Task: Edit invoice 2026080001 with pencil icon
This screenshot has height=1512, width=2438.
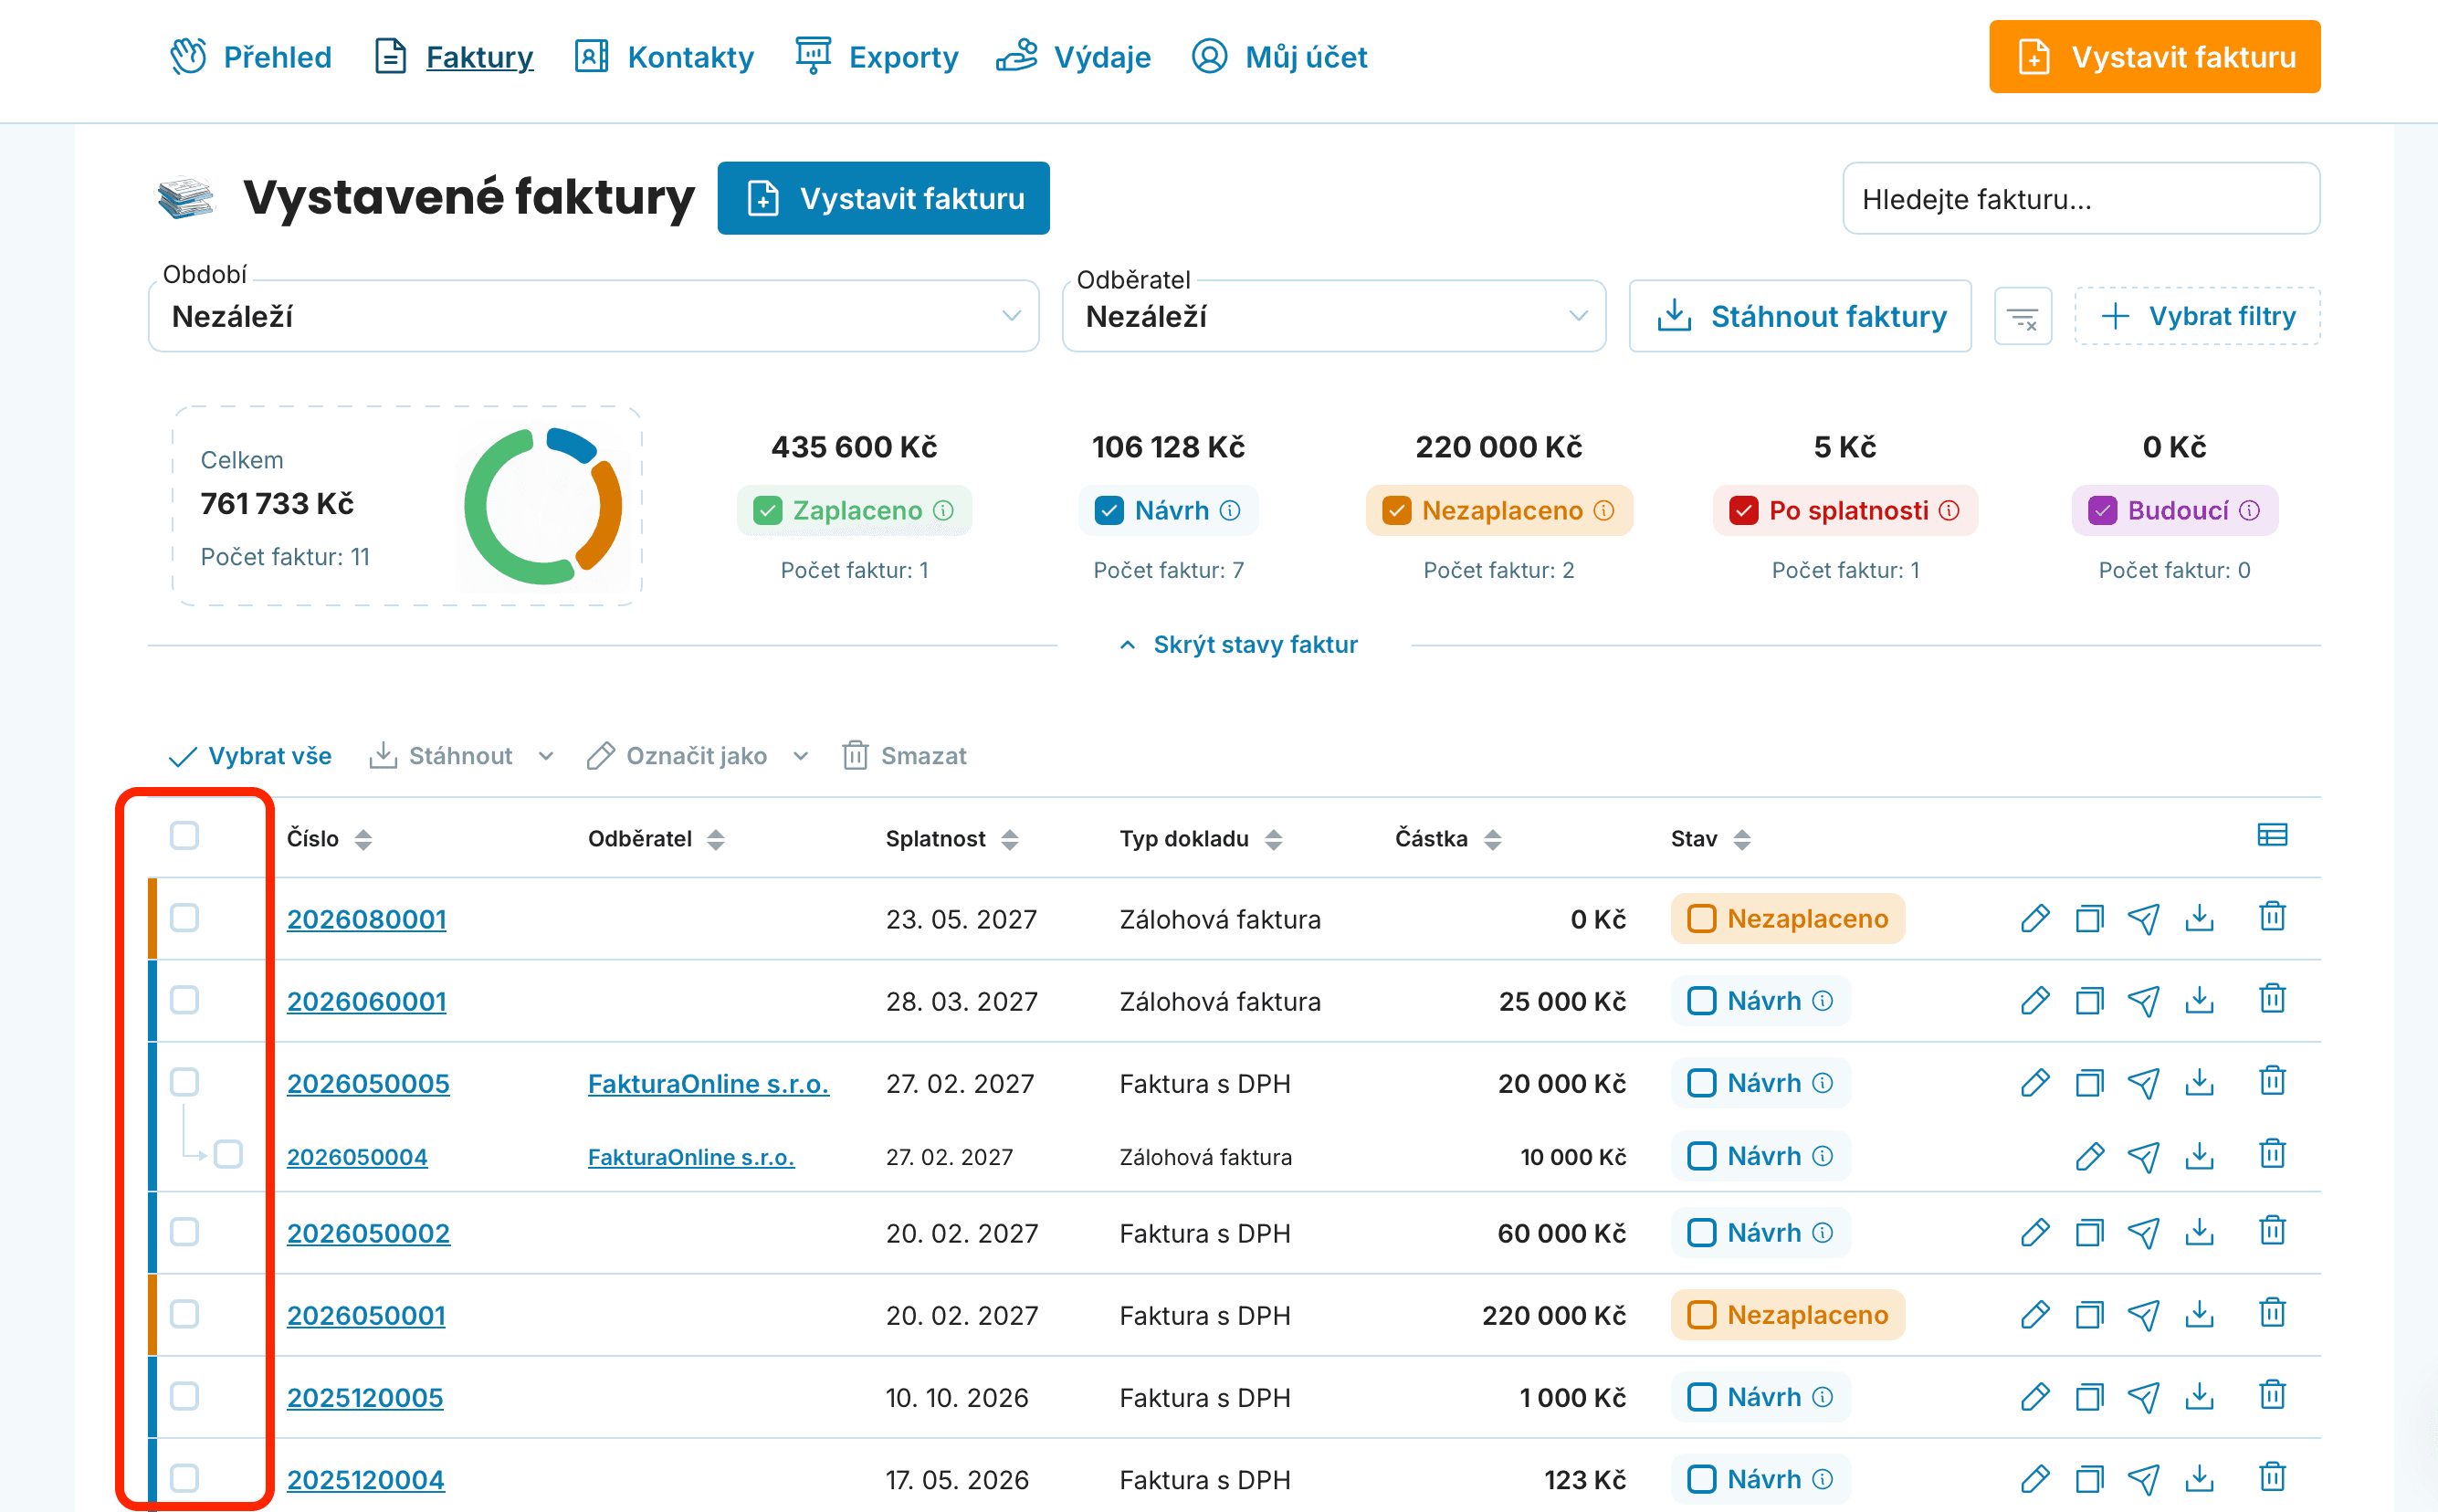Action: point(2035,918)
